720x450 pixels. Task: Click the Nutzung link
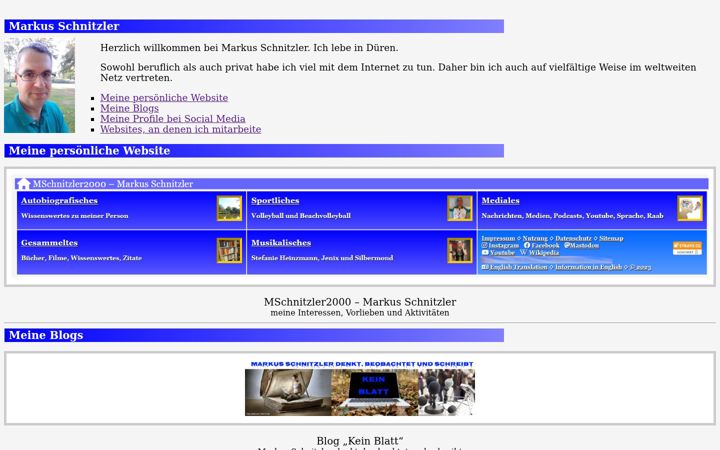(x=535, y=238)
